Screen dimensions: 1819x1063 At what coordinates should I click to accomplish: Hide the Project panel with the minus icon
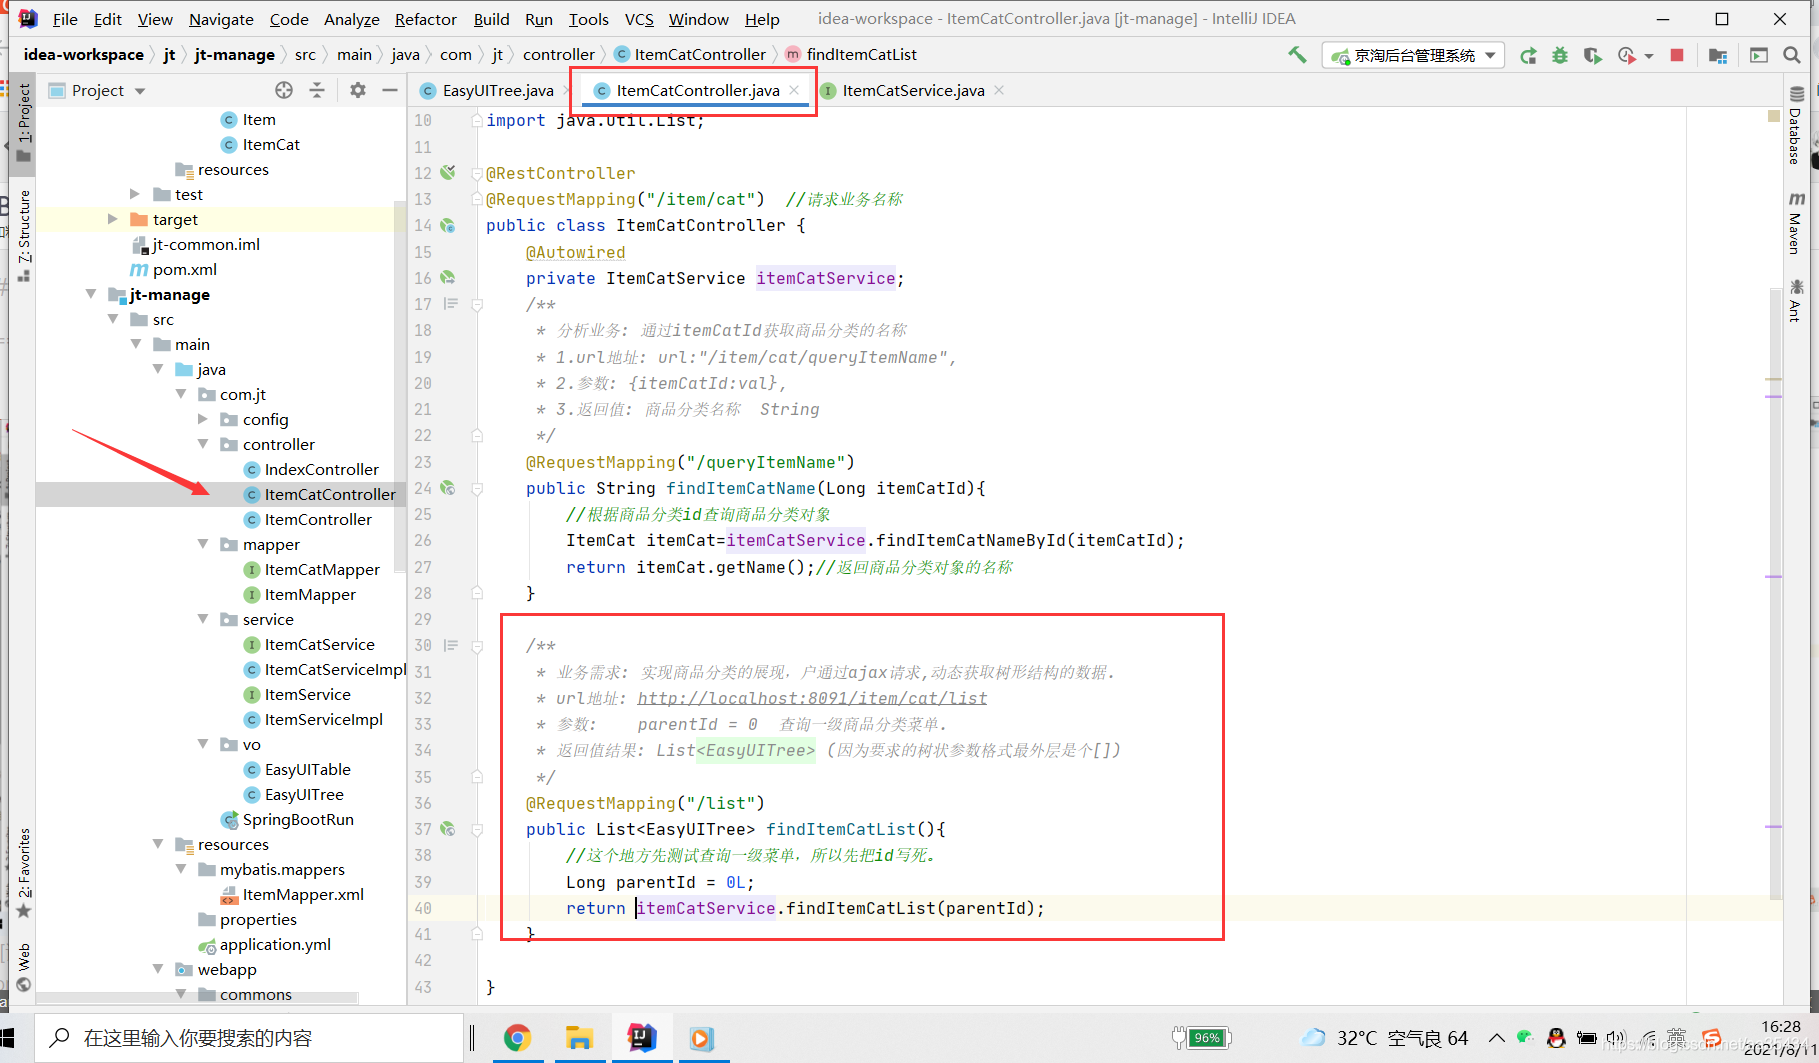pyautogui.click(x=390, y=90)
